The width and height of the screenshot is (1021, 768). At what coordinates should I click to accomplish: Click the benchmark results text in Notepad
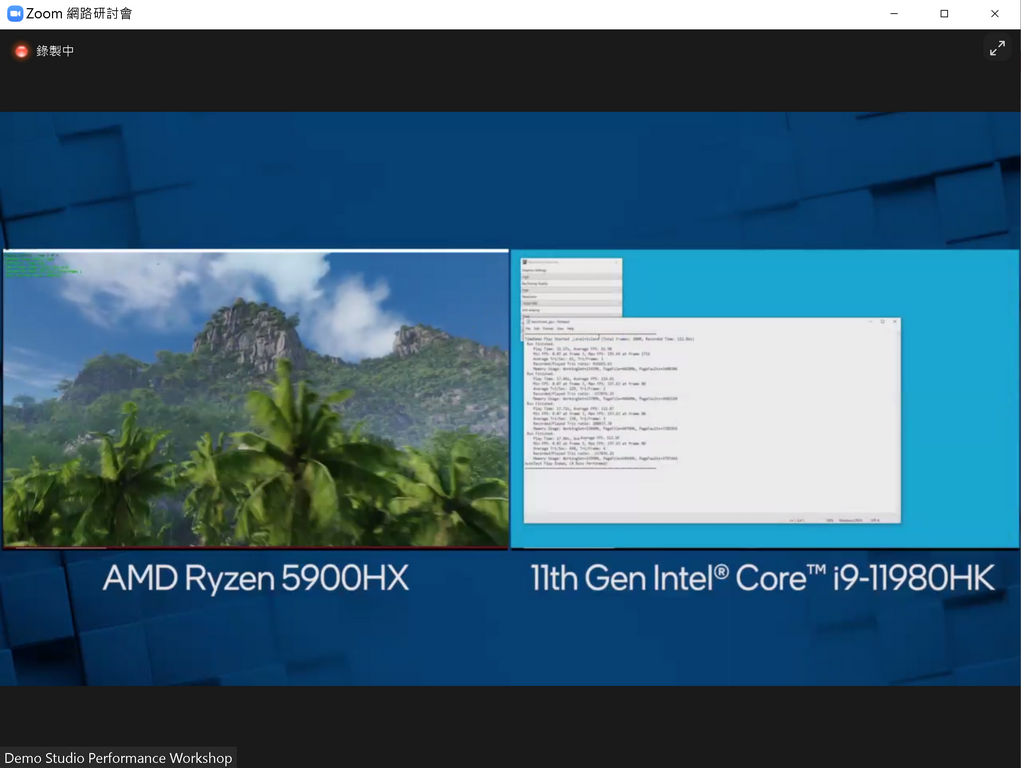[x=609, y=401]
